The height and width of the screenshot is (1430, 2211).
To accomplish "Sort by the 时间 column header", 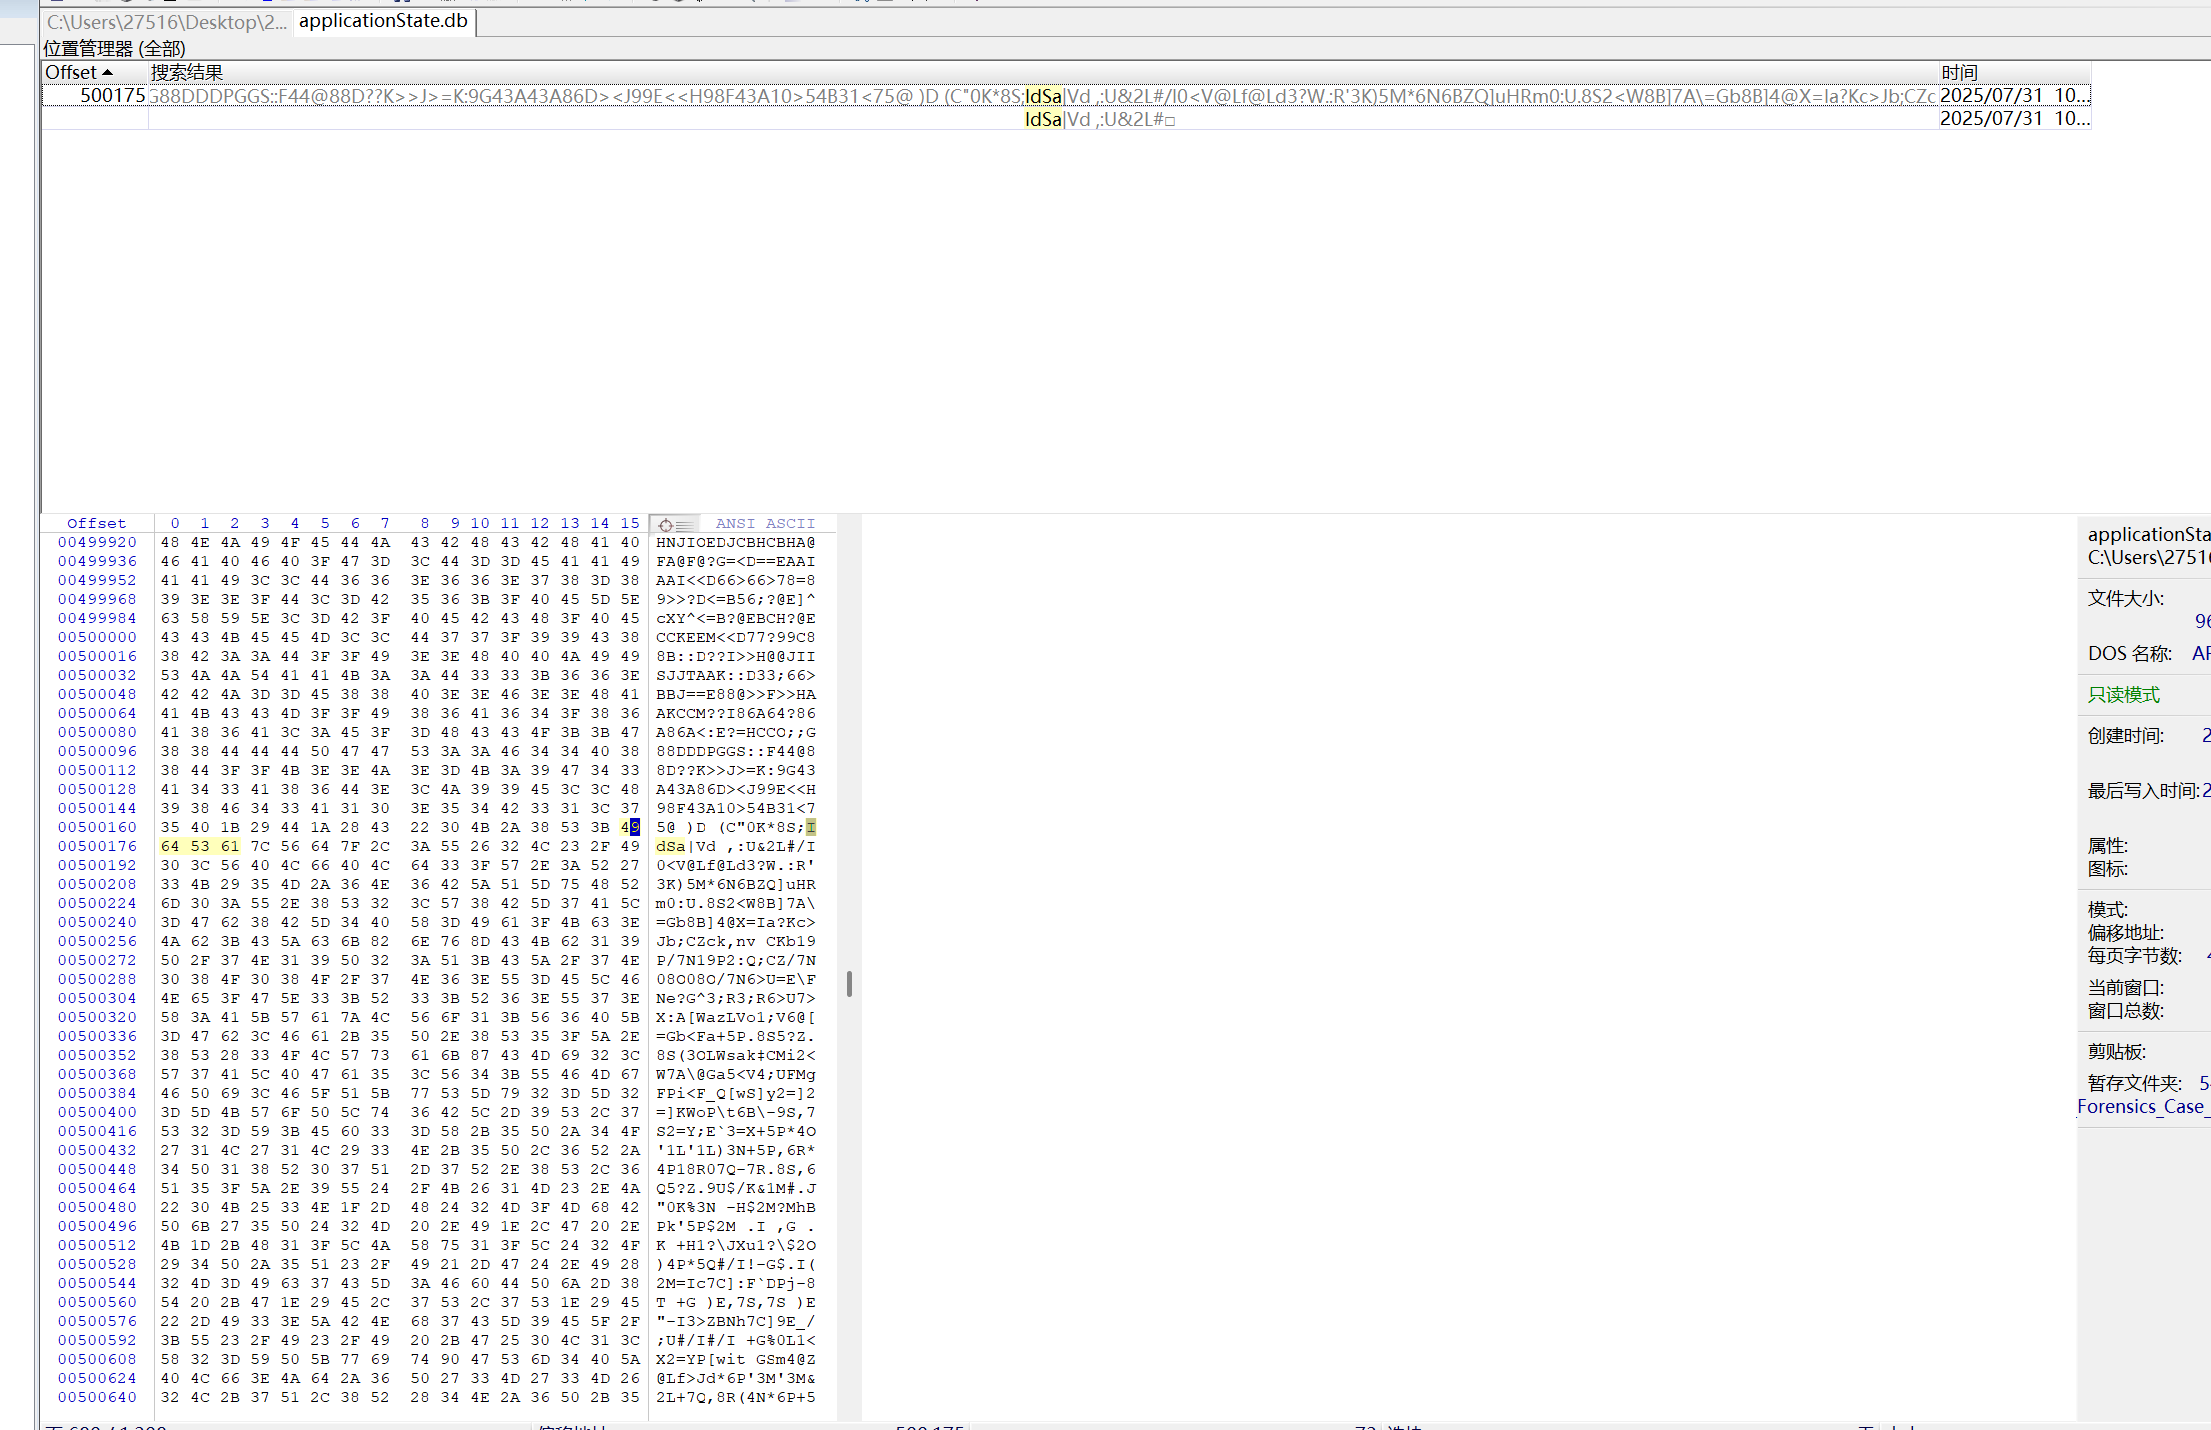I will [x=1959, y=73].
